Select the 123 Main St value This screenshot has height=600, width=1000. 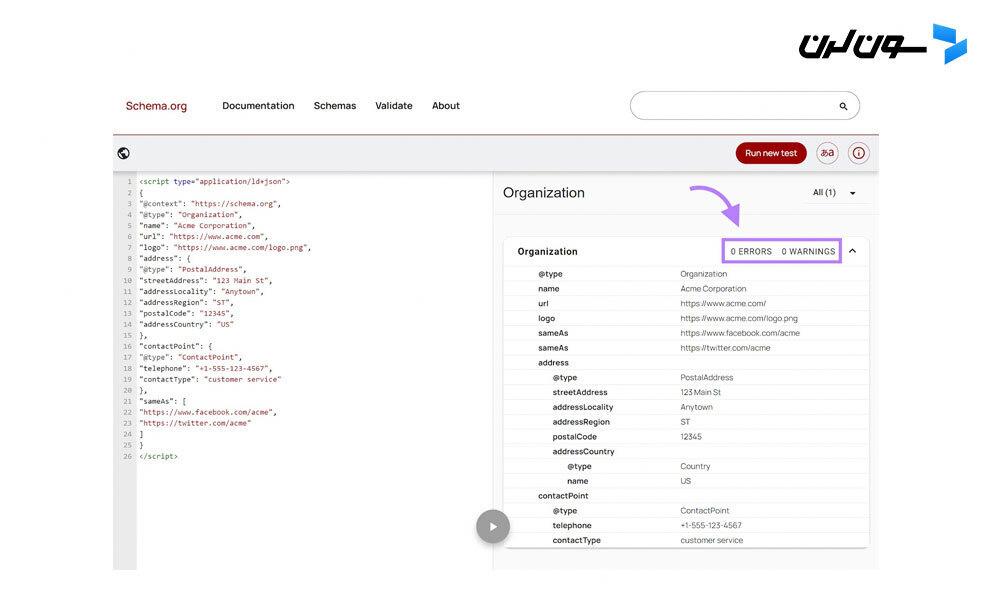point(700,392)
